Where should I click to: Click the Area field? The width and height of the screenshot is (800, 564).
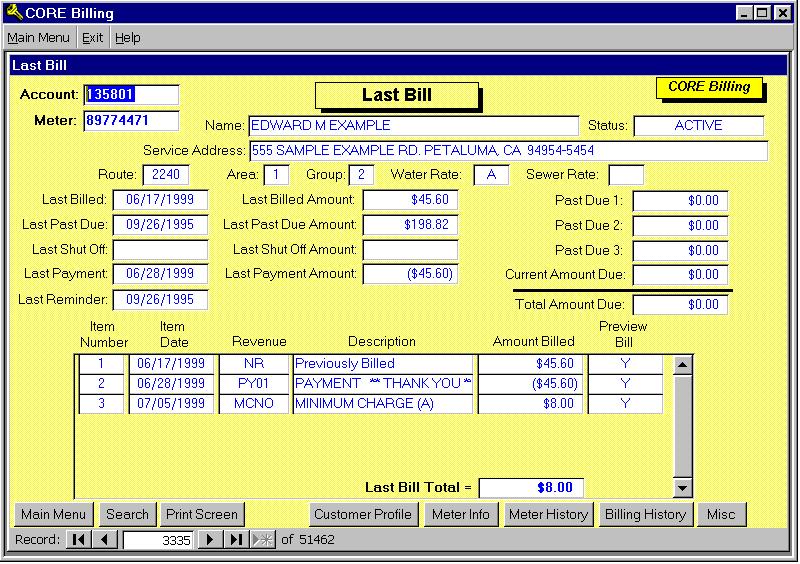point(276,175)
